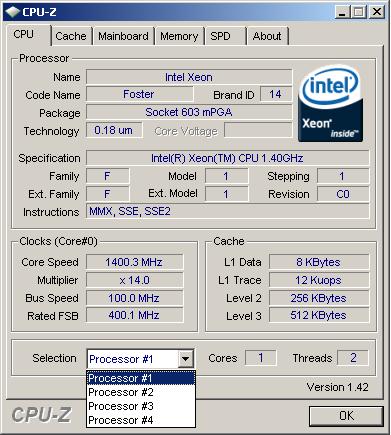Choose Processor #2 from the list
The image size is (391, 435).
tap(141, 392)
